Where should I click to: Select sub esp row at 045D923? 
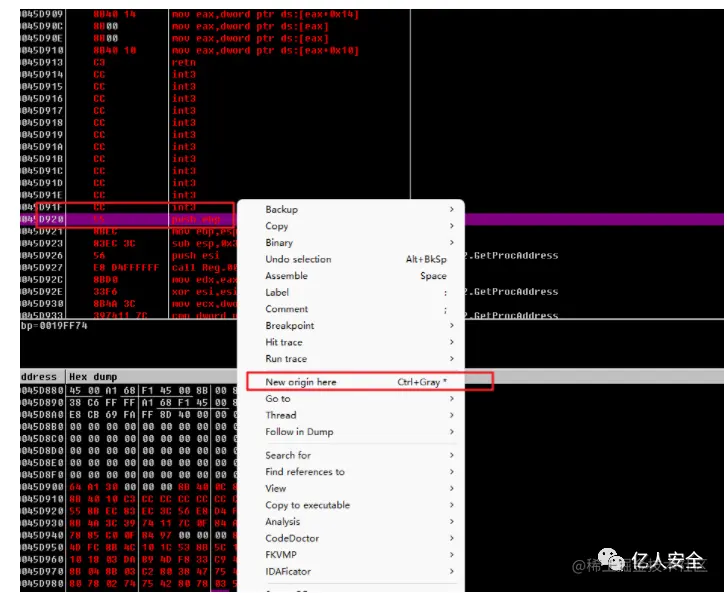[x=128, y=243]
